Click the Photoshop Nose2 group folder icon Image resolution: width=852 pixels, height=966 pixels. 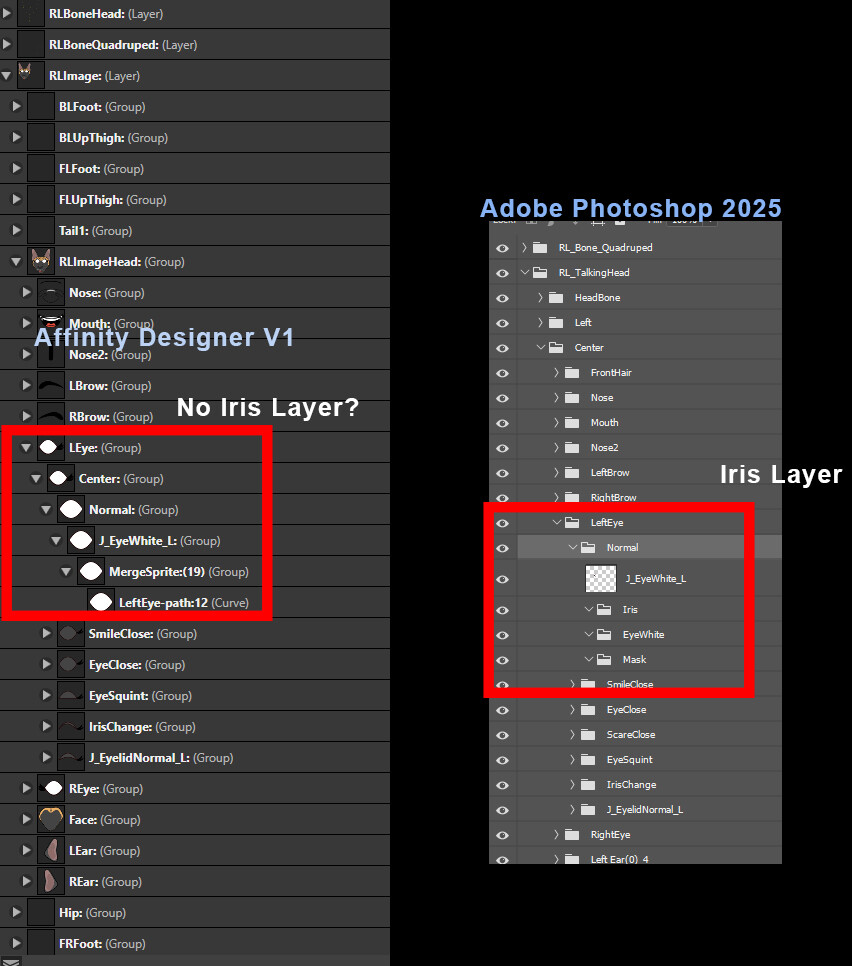tap(572, 448)
